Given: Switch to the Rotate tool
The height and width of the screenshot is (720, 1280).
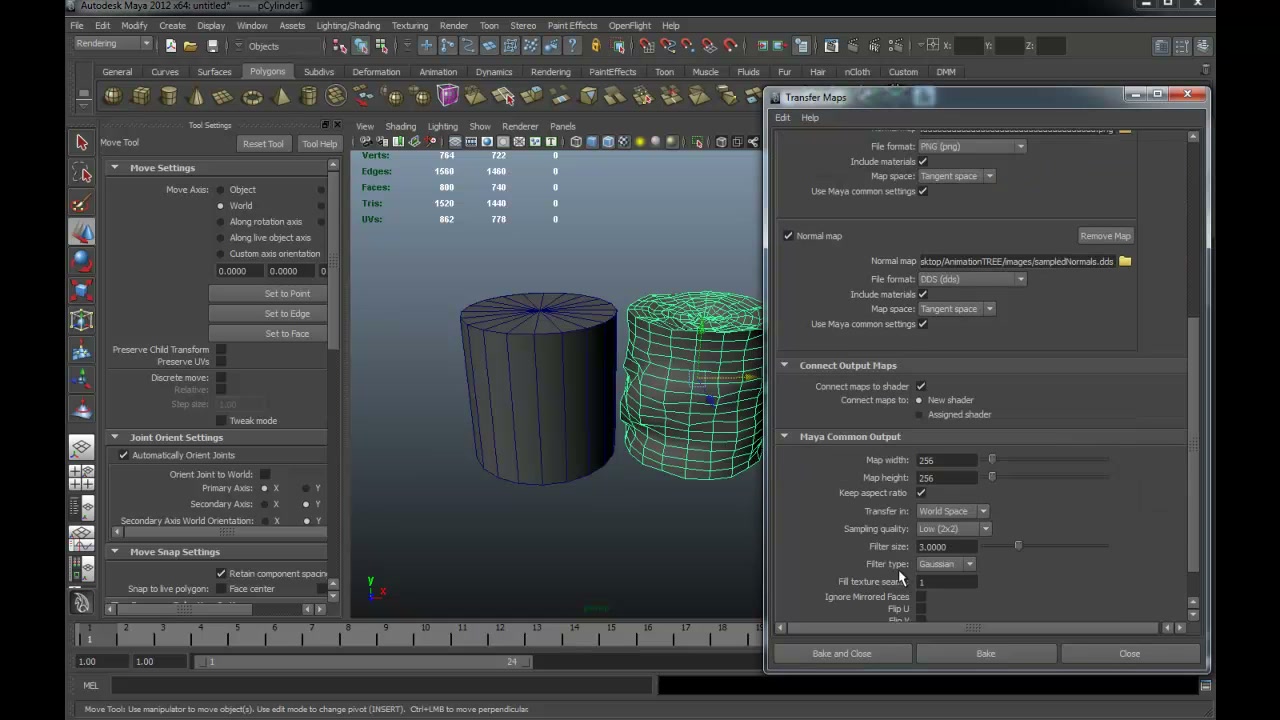Looking at the screenshot, I should (82, 262).
